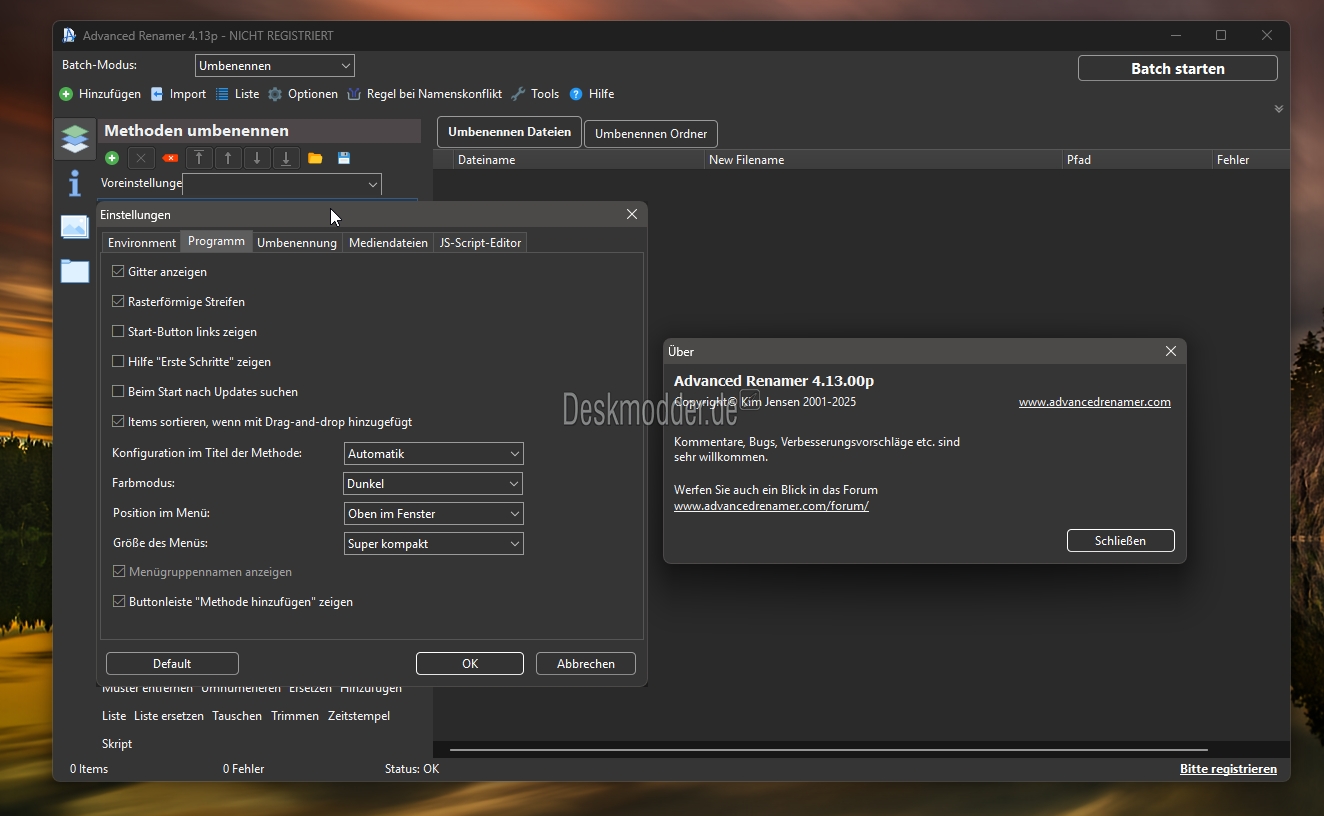Viewport: 1324px width, 816px height.
Task: Add the Trimmen method
Action: tap(295, 716)
